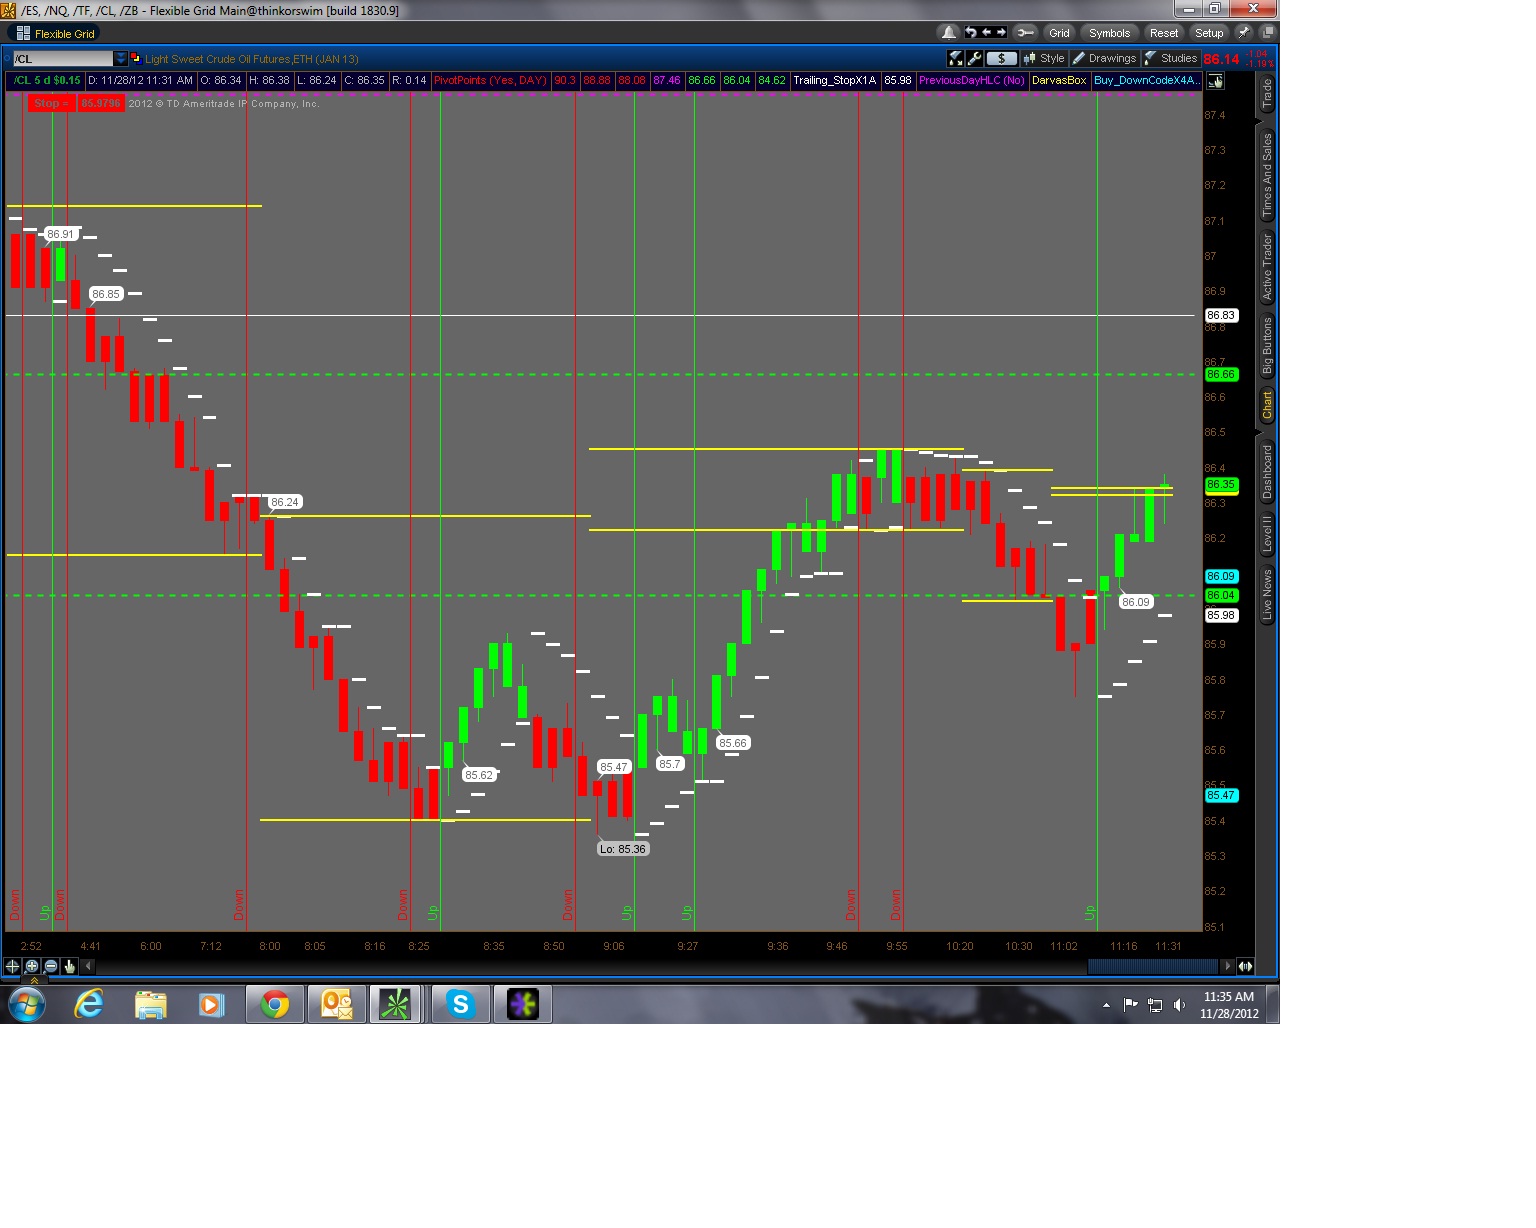
Task: Open the Big Buttons side tab
Action: [1267, 345]
